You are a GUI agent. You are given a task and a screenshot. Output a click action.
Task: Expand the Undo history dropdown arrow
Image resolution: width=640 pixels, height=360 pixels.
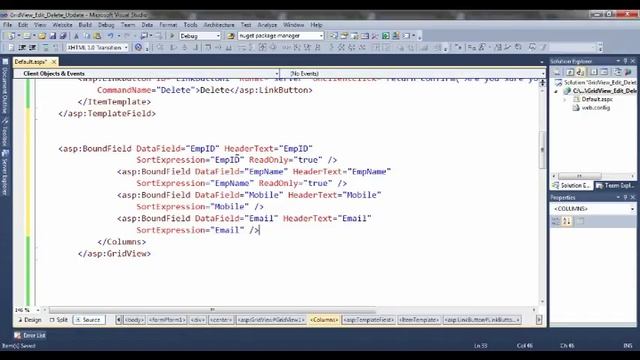click(119, 36)
